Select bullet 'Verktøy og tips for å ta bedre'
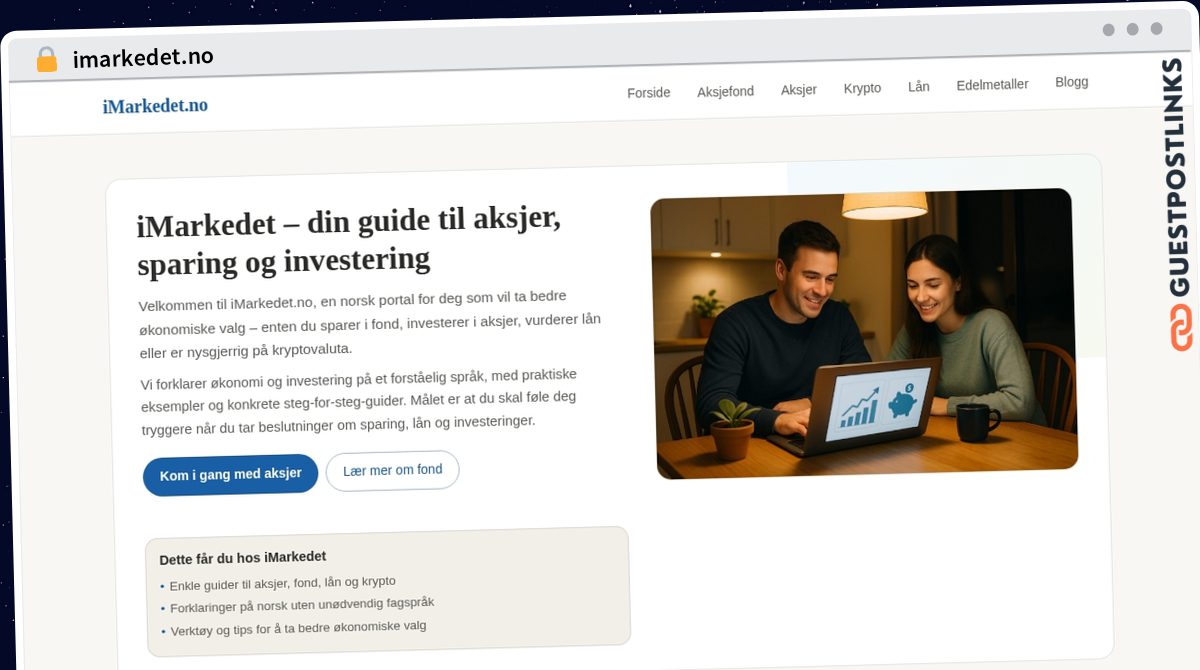The width and height of the screenshot is (1200, 670). click(x=298, y=628)
